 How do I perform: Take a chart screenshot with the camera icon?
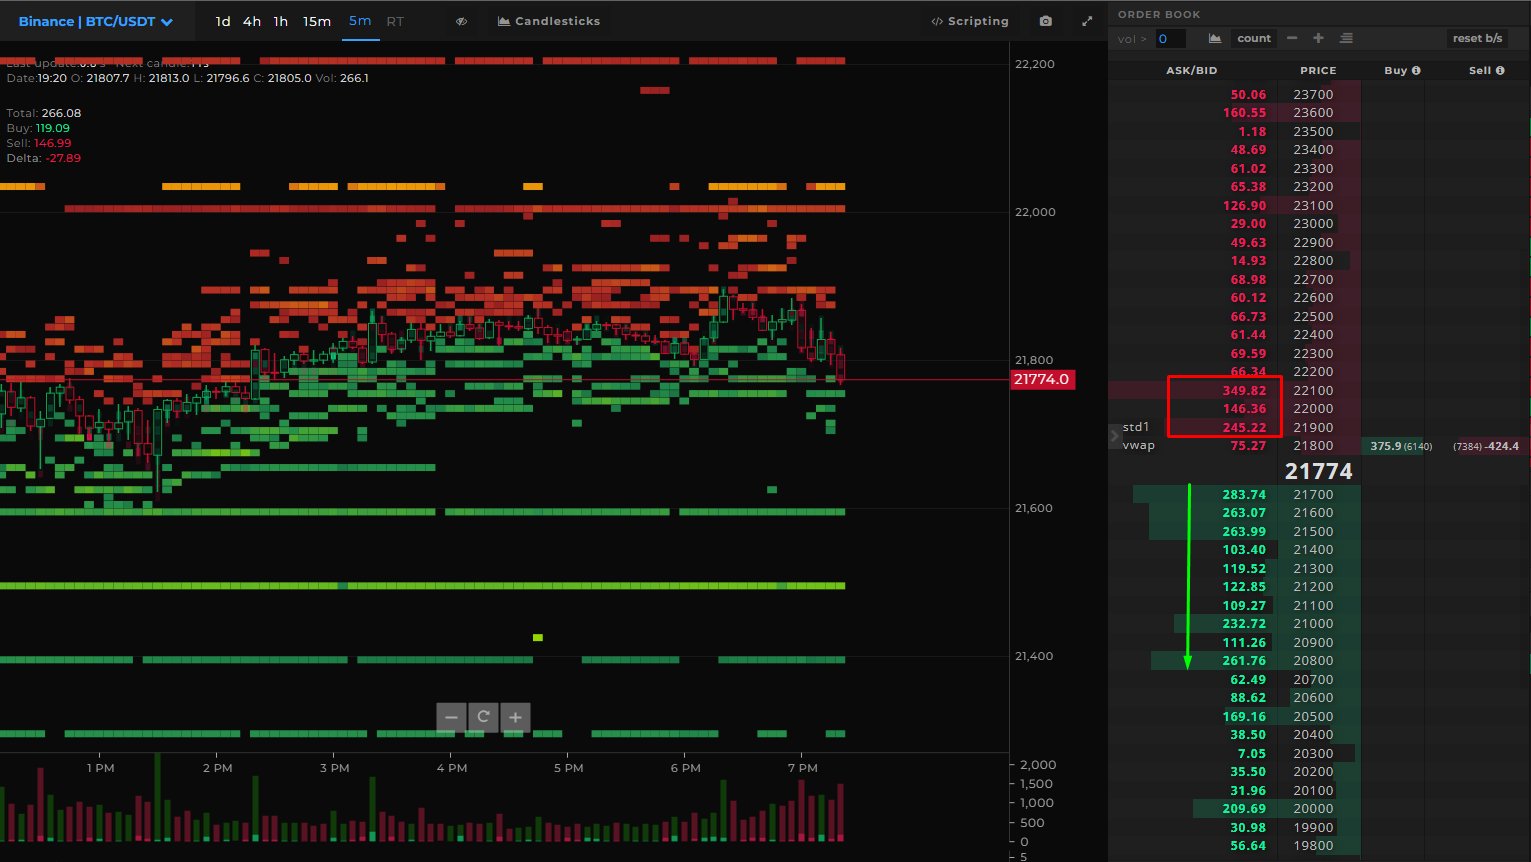(x=1046, y=21)
